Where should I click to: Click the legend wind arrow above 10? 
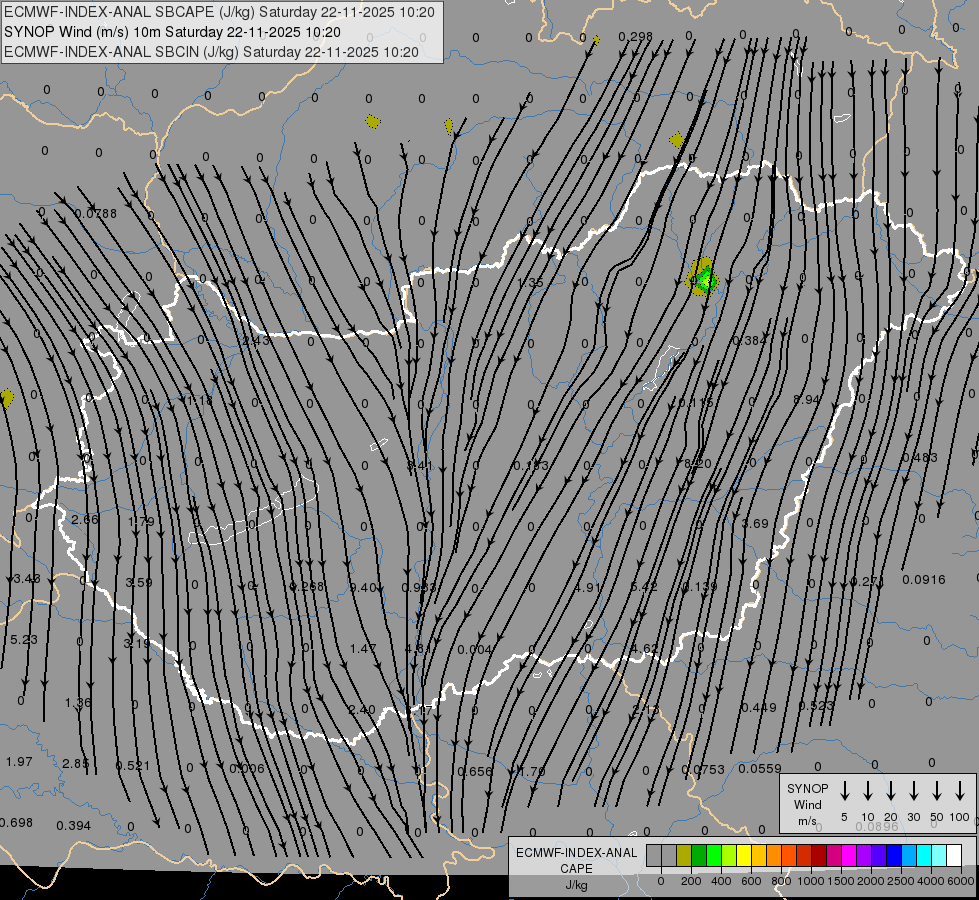pos(868,791)
